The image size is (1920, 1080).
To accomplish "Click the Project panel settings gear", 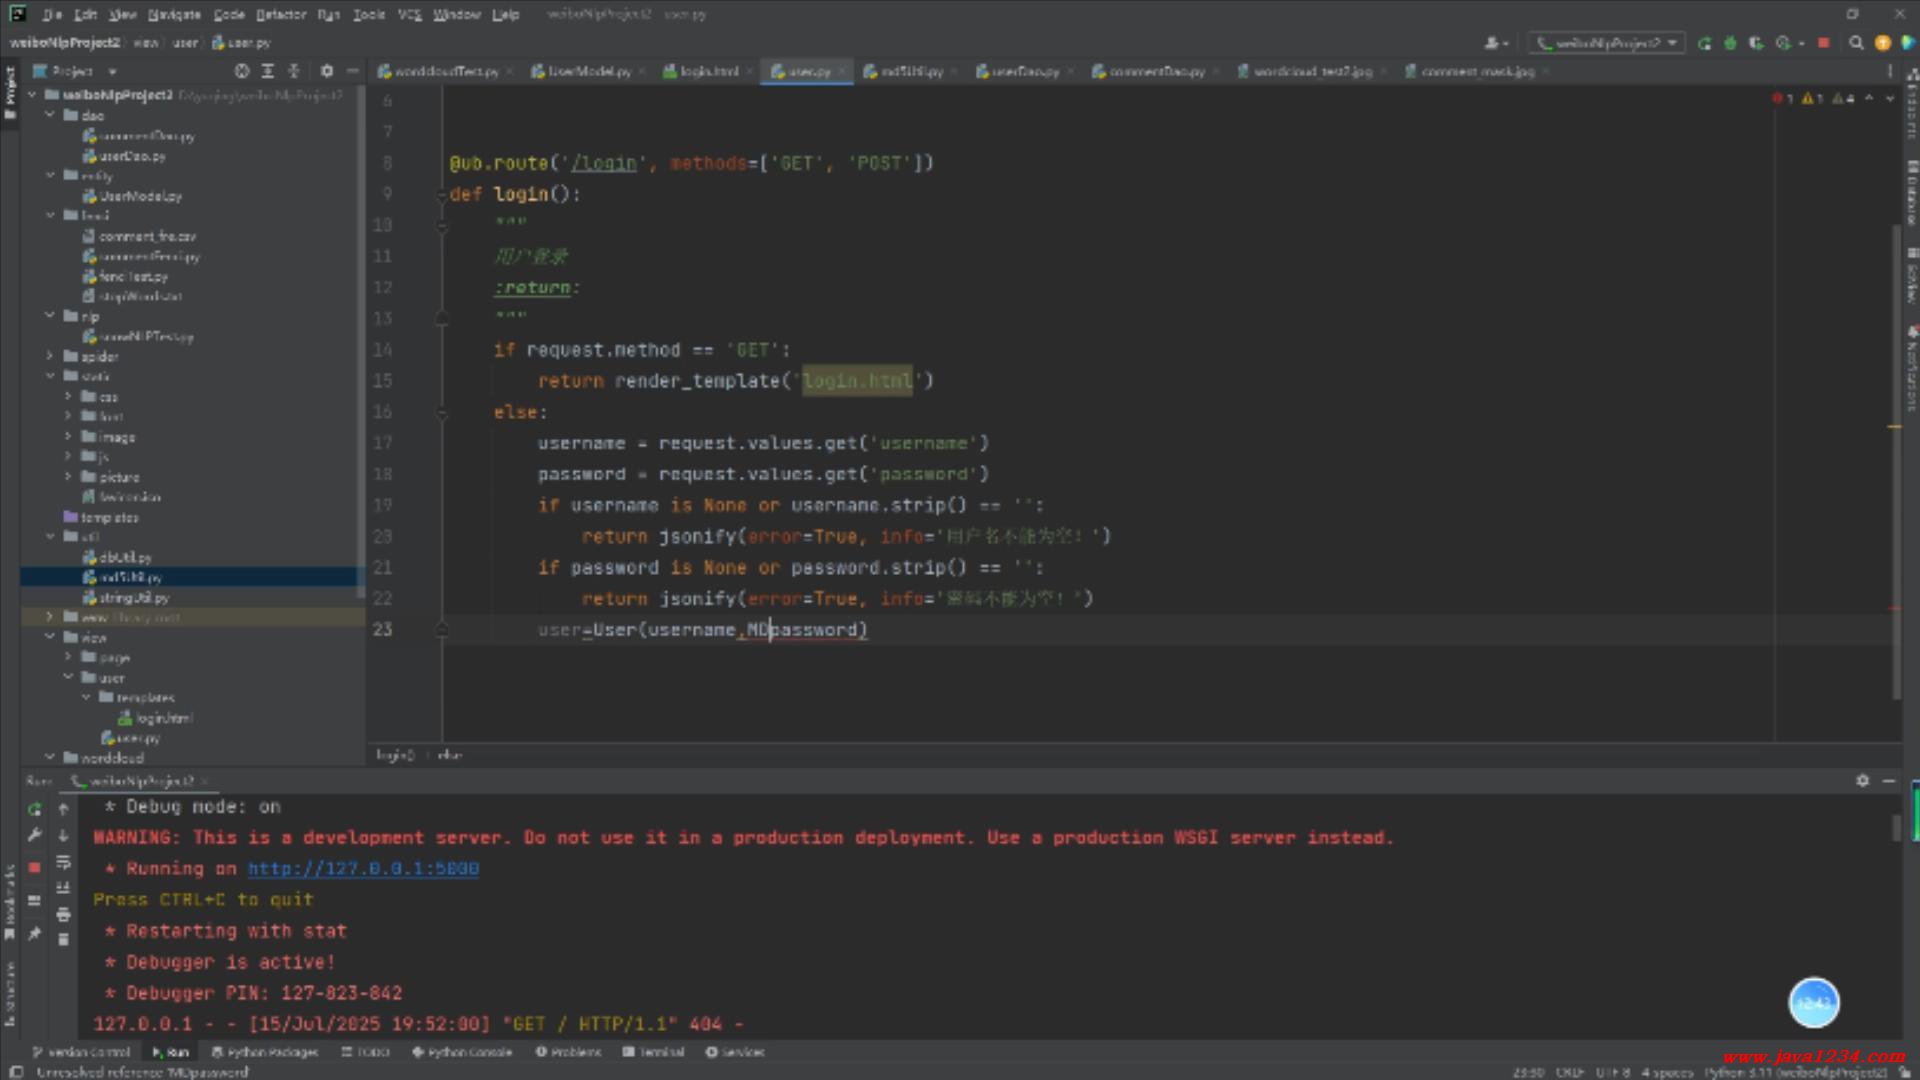I will coord(327,71).
